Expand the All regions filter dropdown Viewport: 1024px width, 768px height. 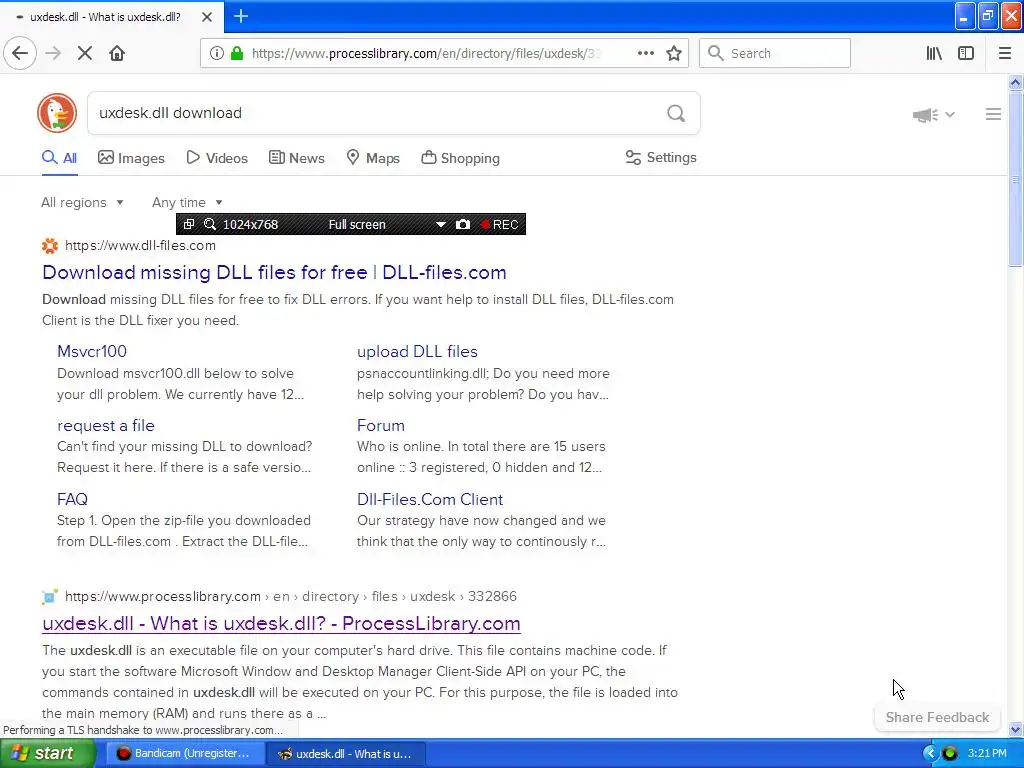82,202
